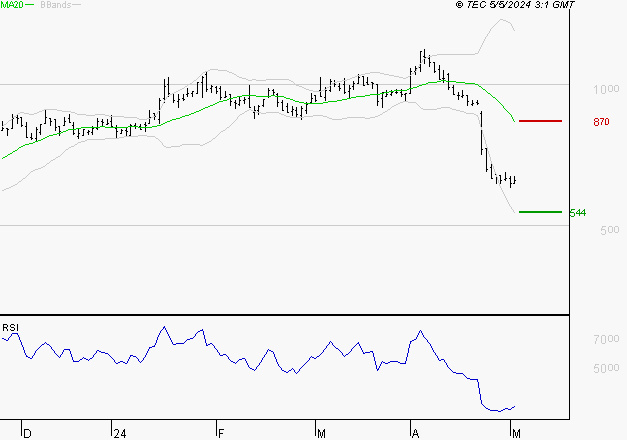Click the MA20 legend label
627x440 pixels.
click(x=12, y=5)
